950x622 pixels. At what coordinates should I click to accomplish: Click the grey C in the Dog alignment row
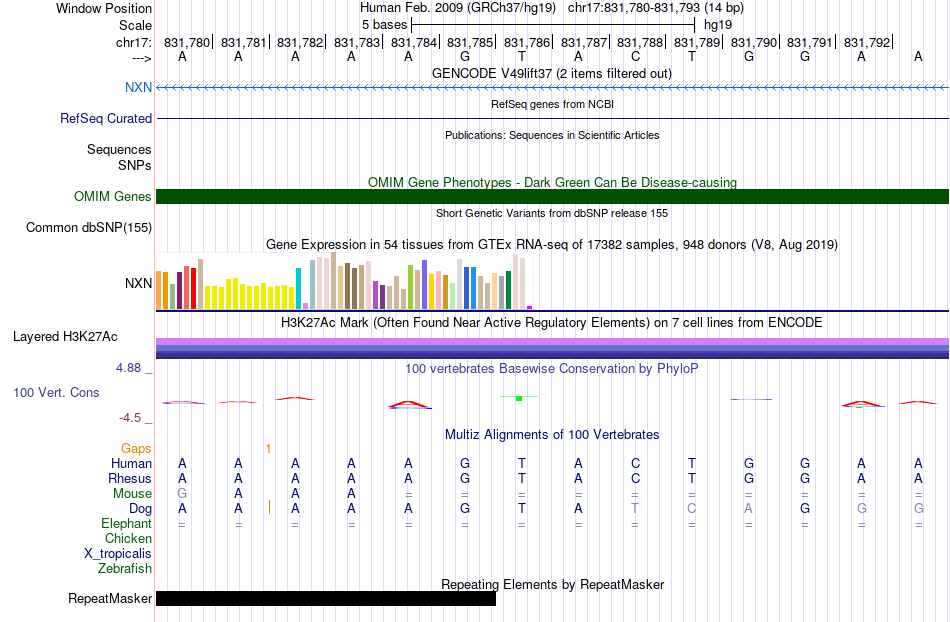click(692, 509)
